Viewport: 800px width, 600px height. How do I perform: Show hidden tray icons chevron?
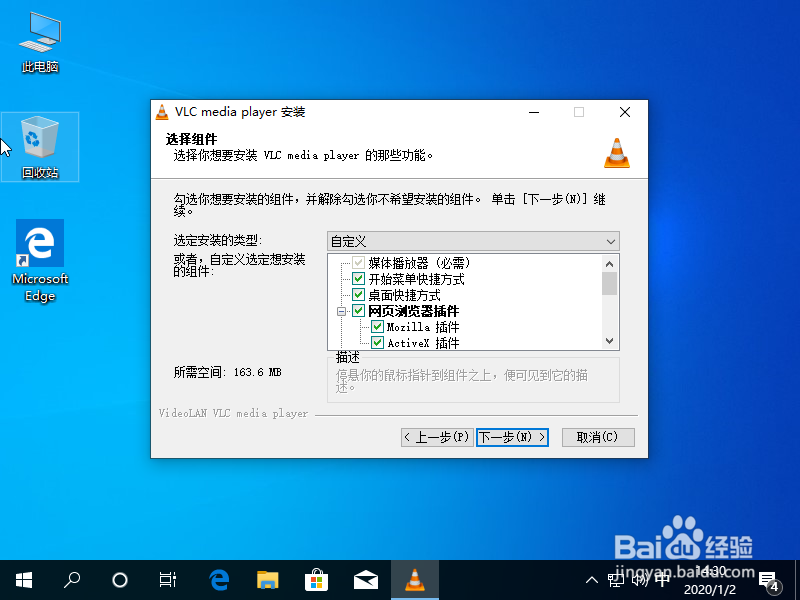[592, 580]
